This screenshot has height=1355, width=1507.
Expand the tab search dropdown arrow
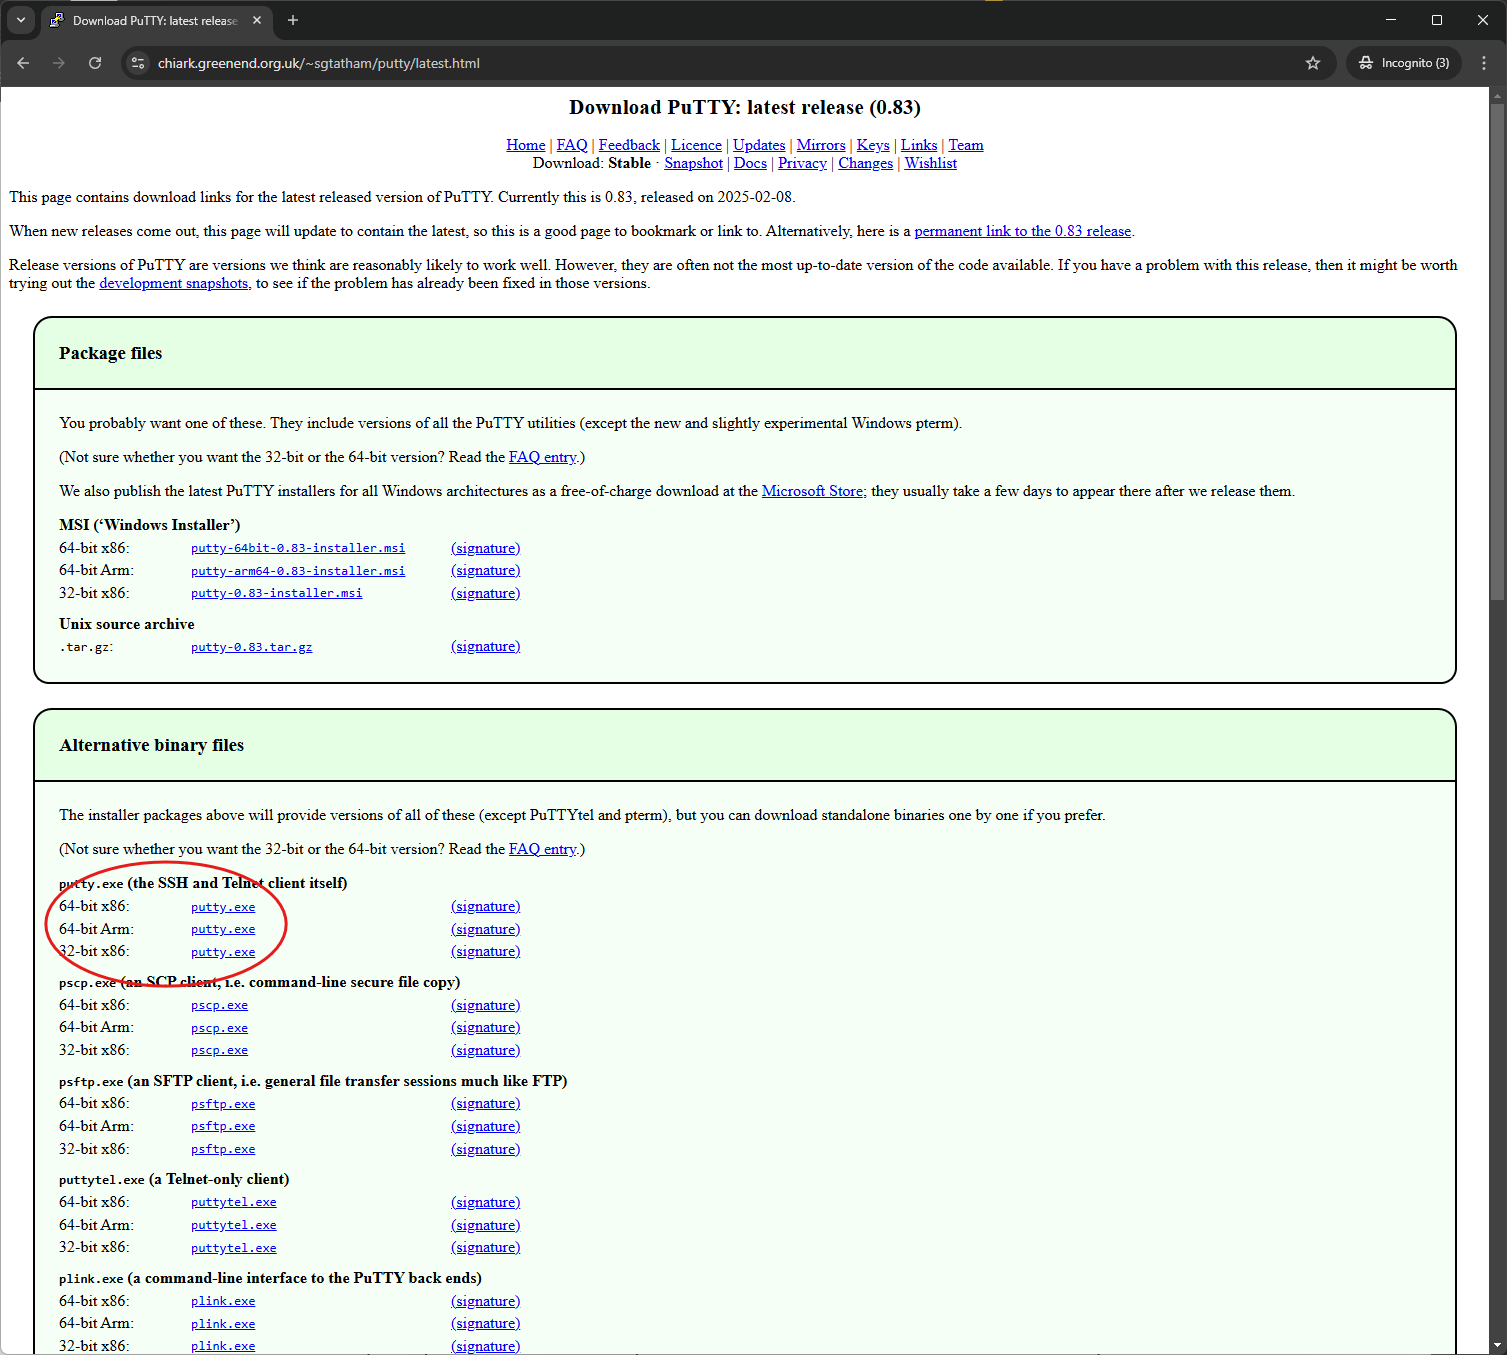point(20,20)
